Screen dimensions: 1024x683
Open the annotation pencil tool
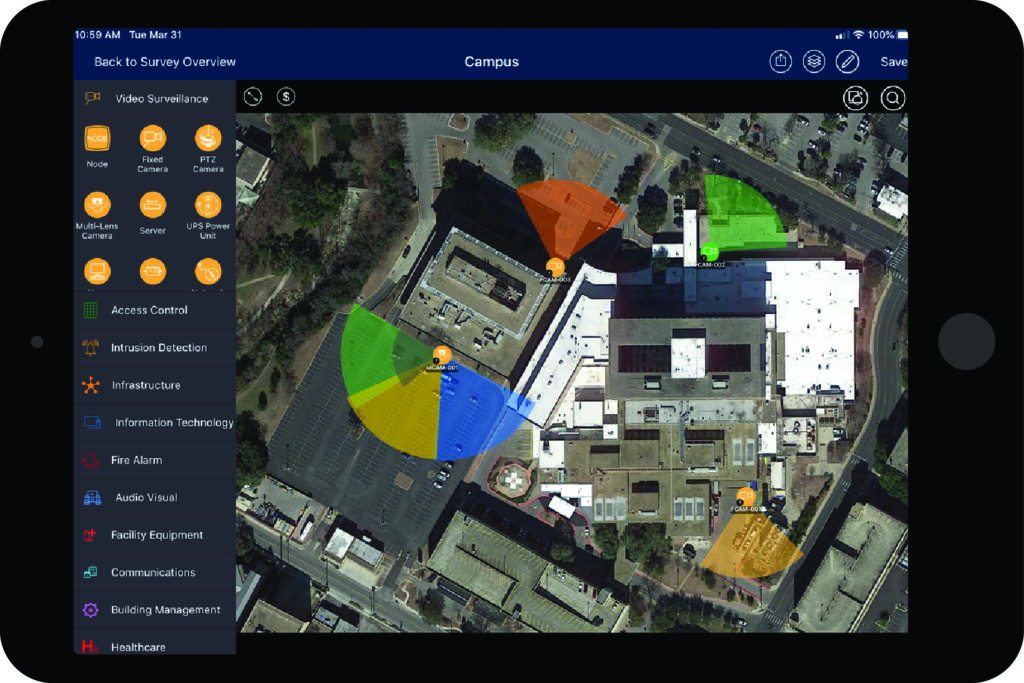point(849,61)
